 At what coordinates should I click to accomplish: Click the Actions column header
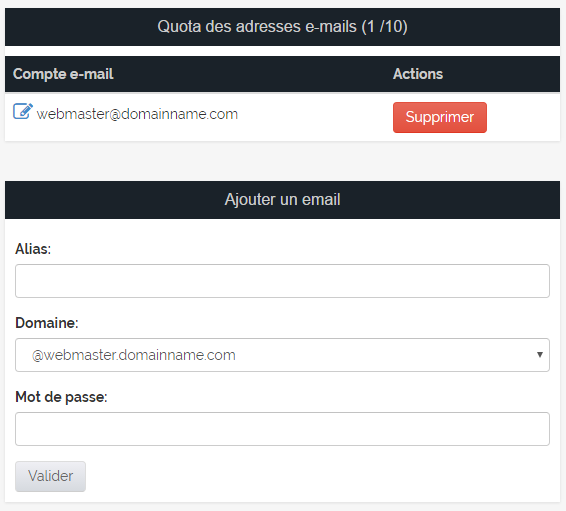[x=418, y=74]
